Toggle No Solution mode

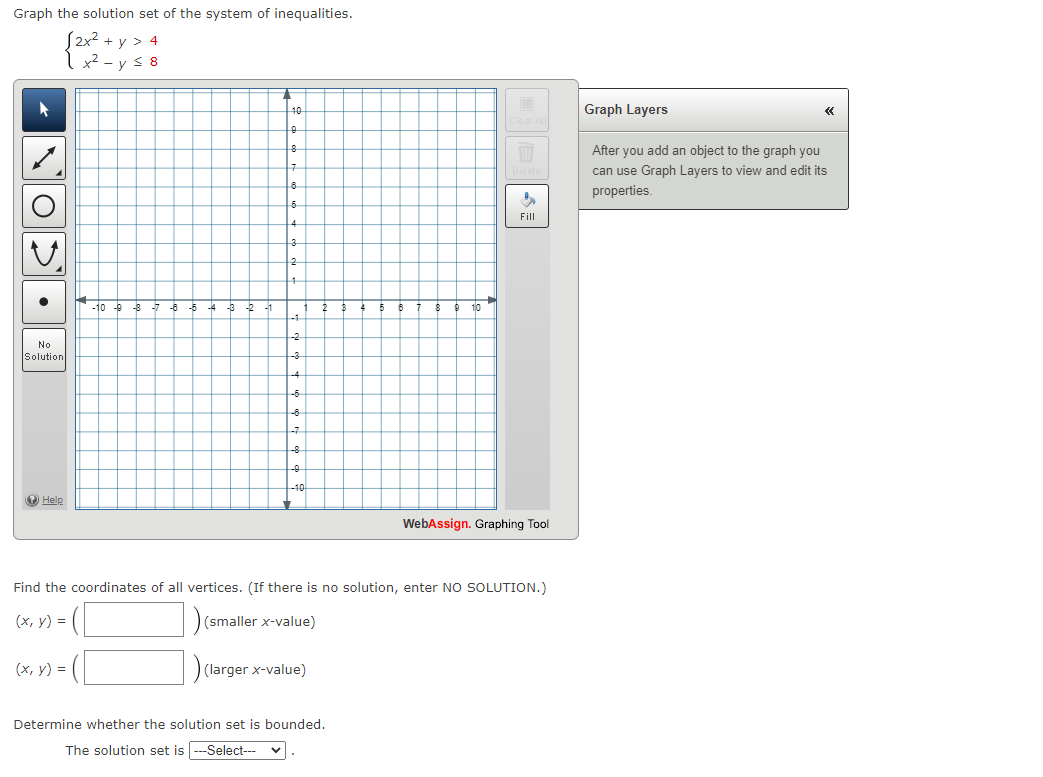point(43,349)
